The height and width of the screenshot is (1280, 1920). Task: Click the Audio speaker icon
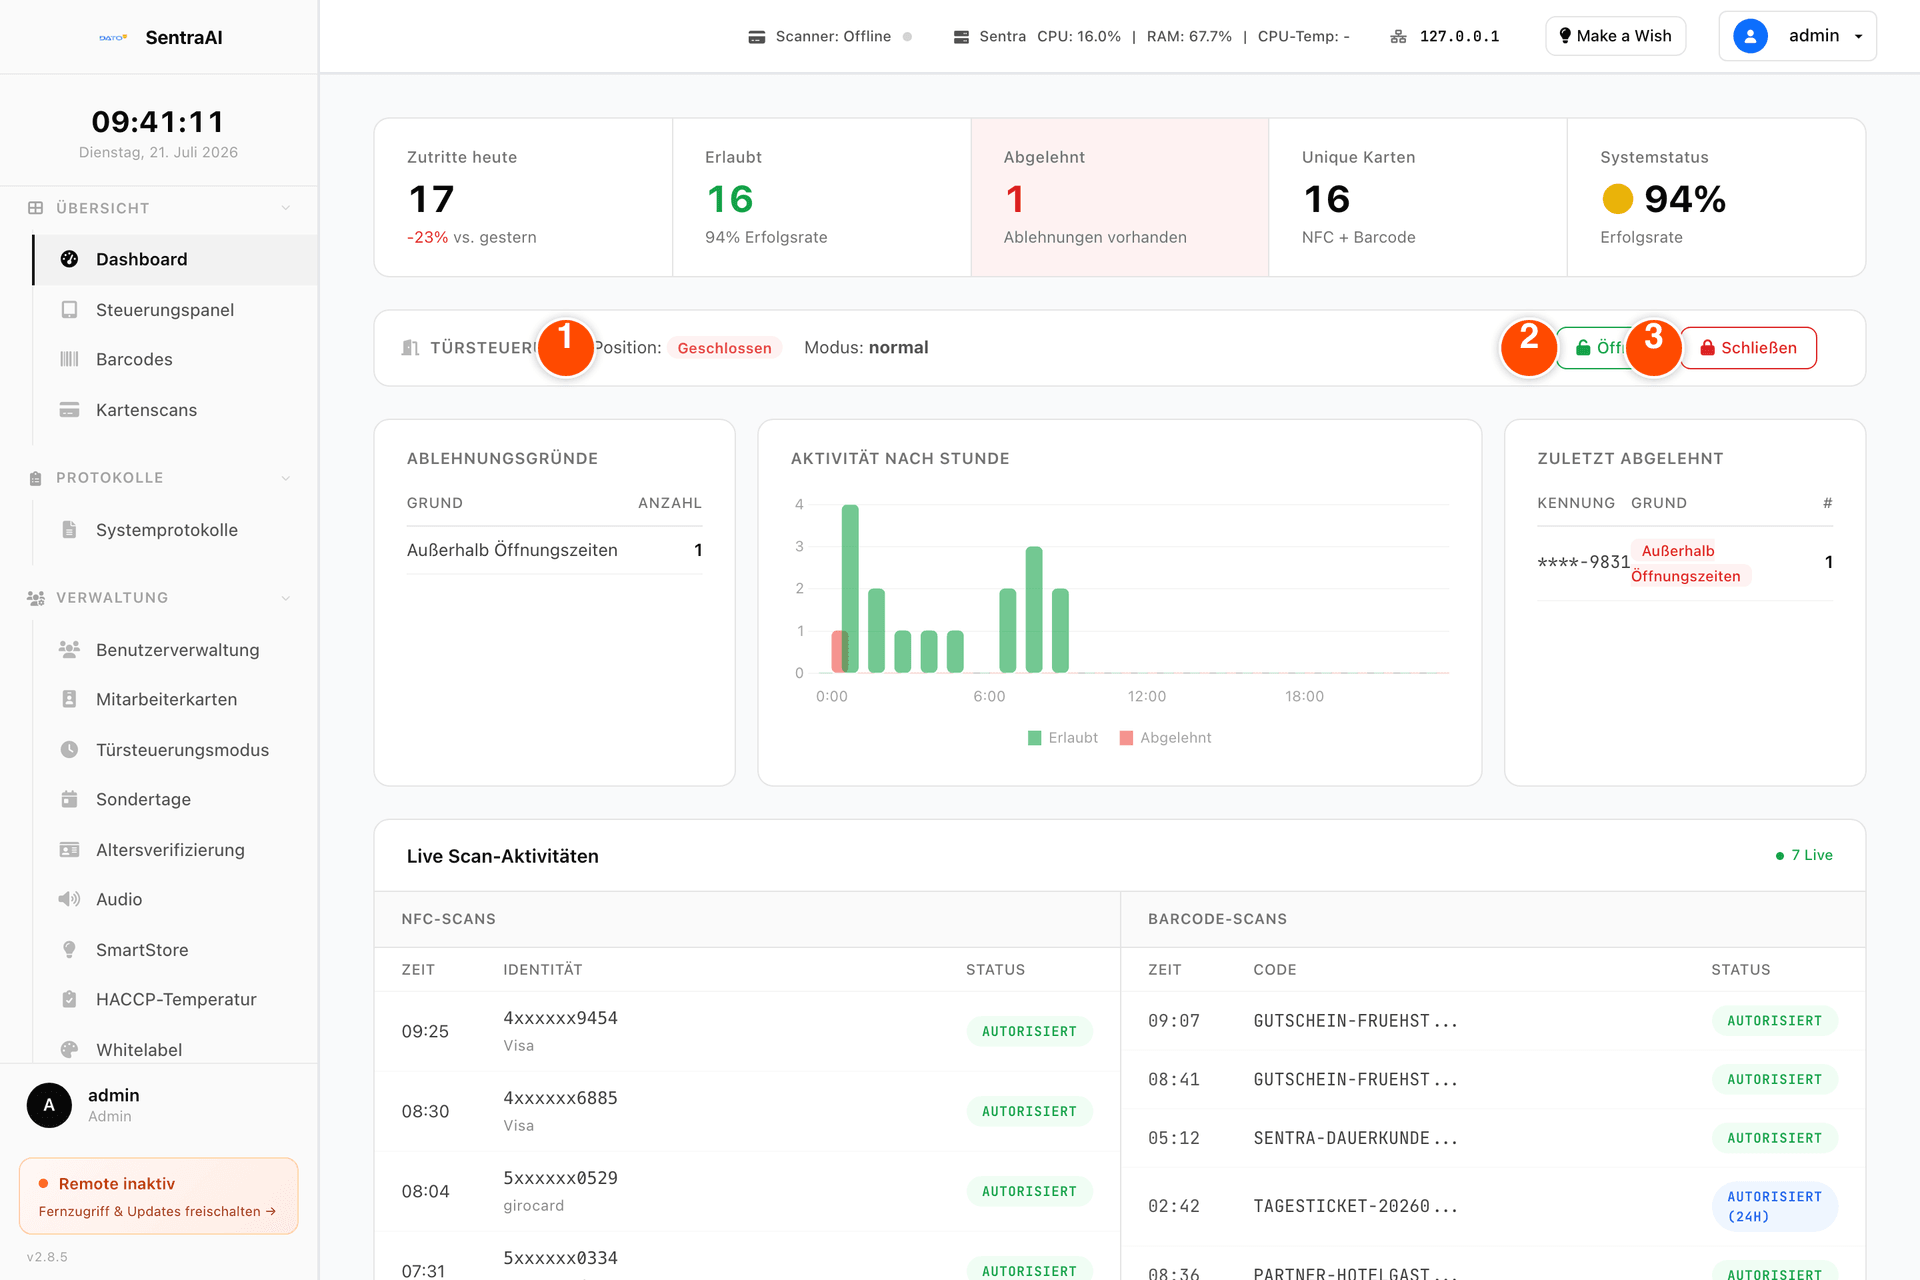(x=69, y=899)
